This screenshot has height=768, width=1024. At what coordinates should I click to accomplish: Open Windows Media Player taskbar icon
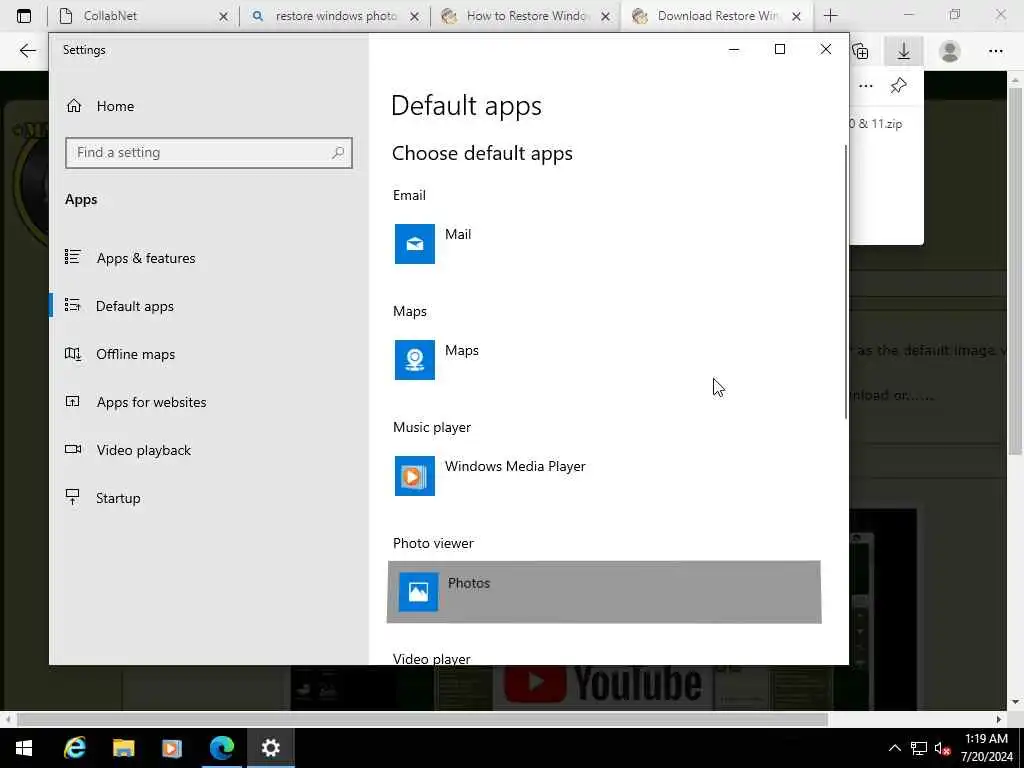click(172, 748)
